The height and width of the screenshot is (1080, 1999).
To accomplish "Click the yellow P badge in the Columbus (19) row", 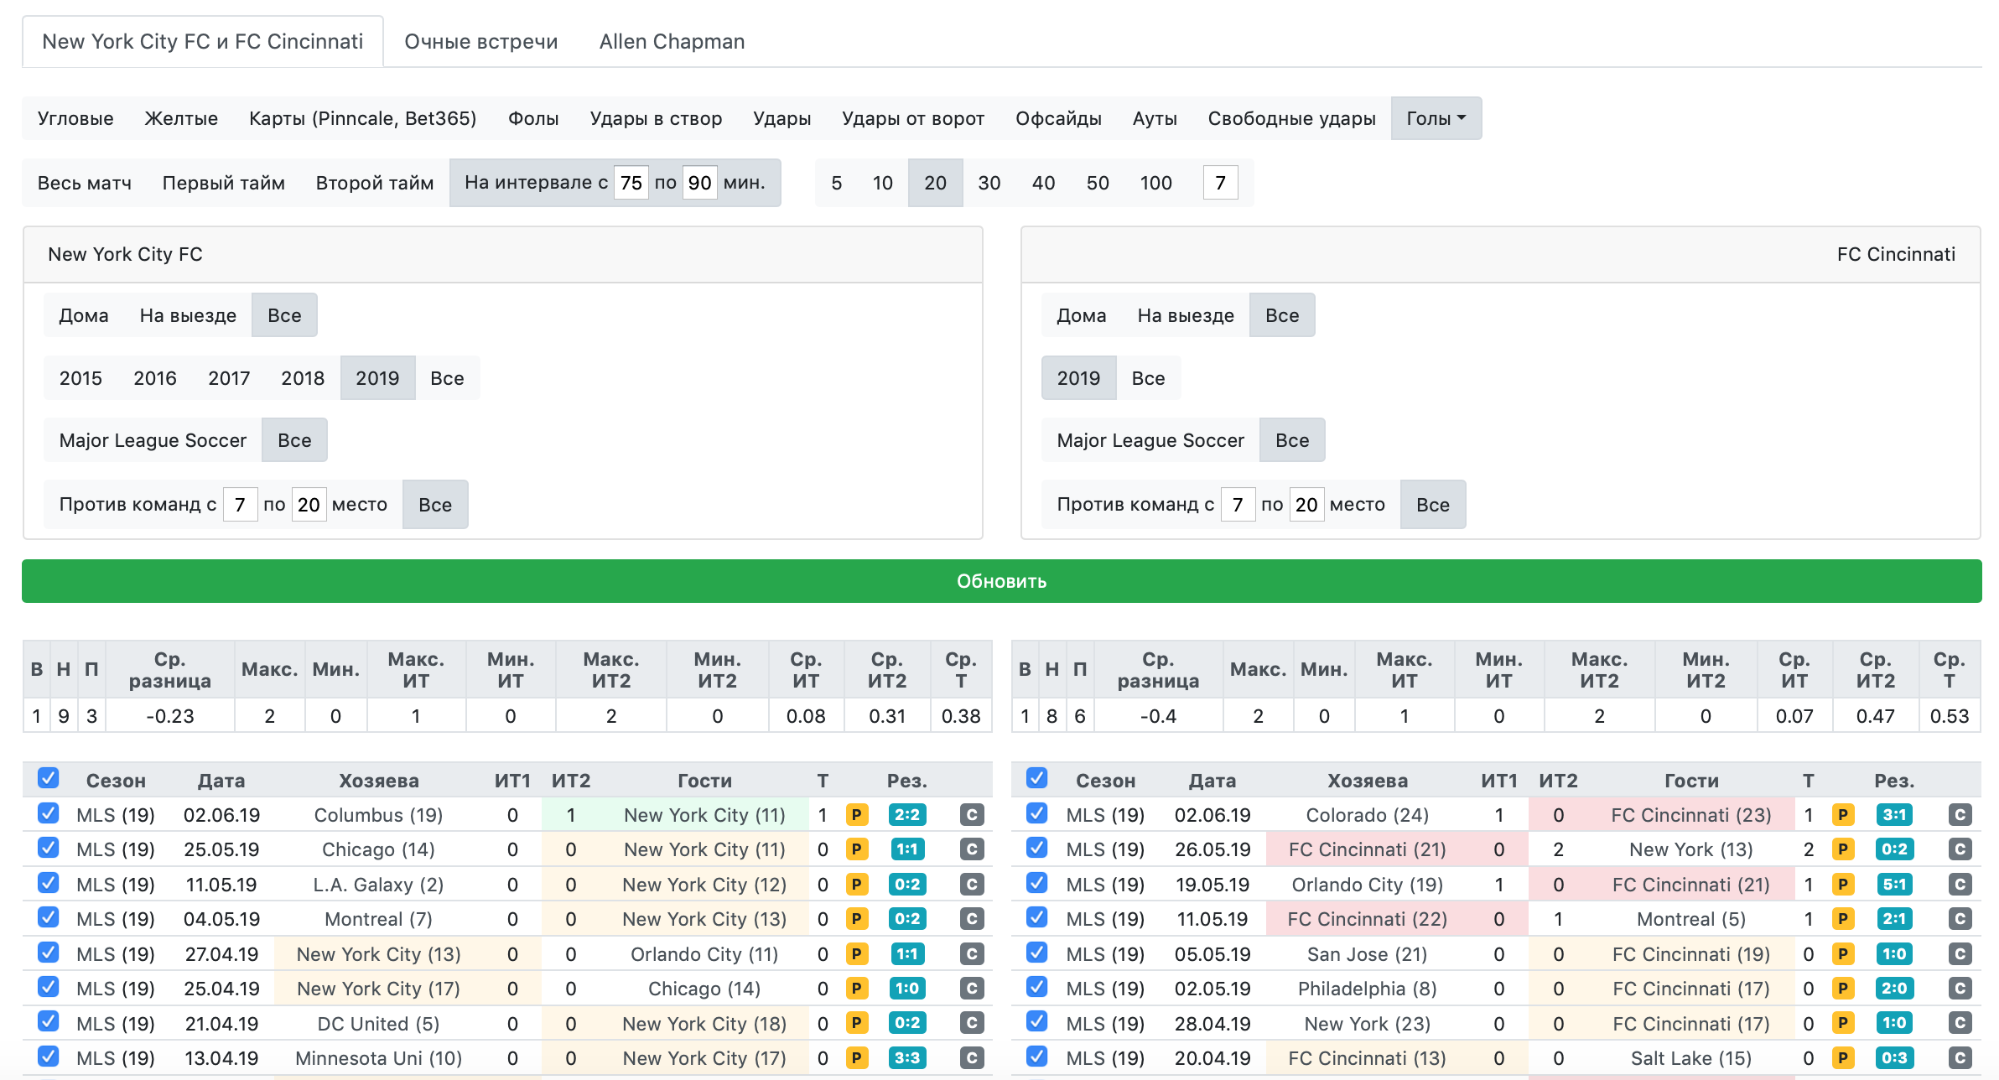I will tap(856, 815).
